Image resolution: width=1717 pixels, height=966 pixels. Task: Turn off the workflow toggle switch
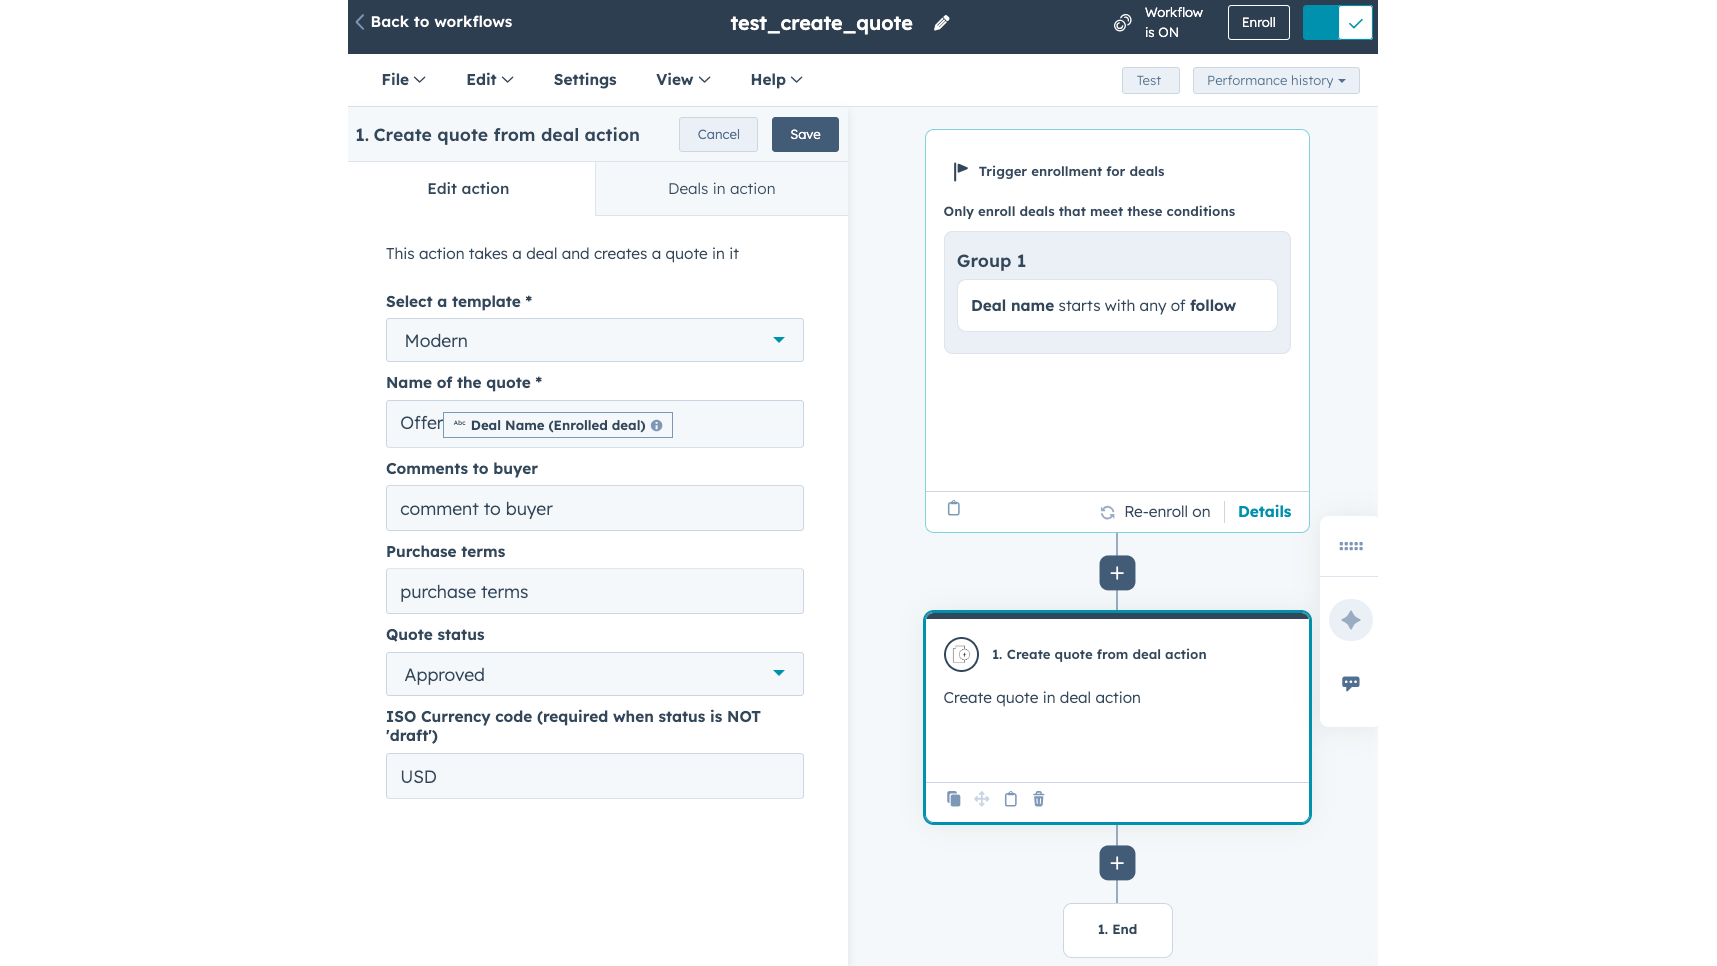(x=1338, y=22)
